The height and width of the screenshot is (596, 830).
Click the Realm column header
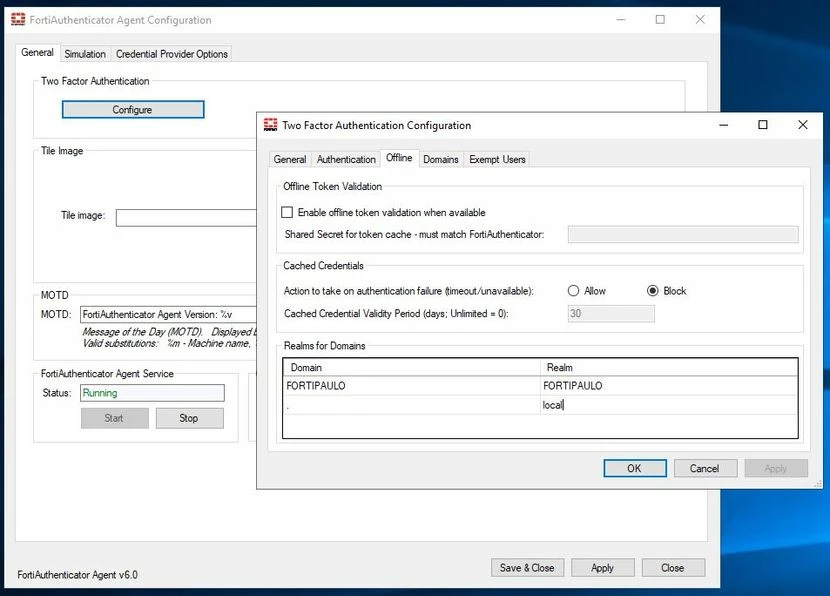coord(669,367)
